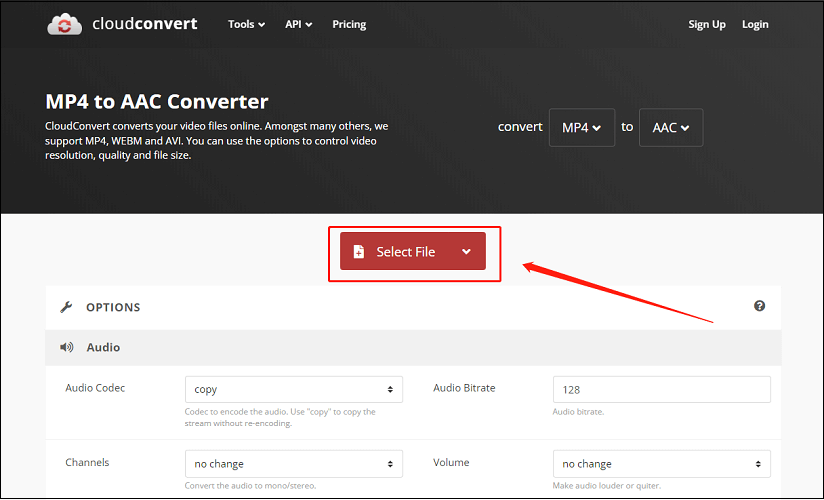Click the Audio Bitrate label
The width and height of the screenshot is (824, 500).
pos(464,388)
